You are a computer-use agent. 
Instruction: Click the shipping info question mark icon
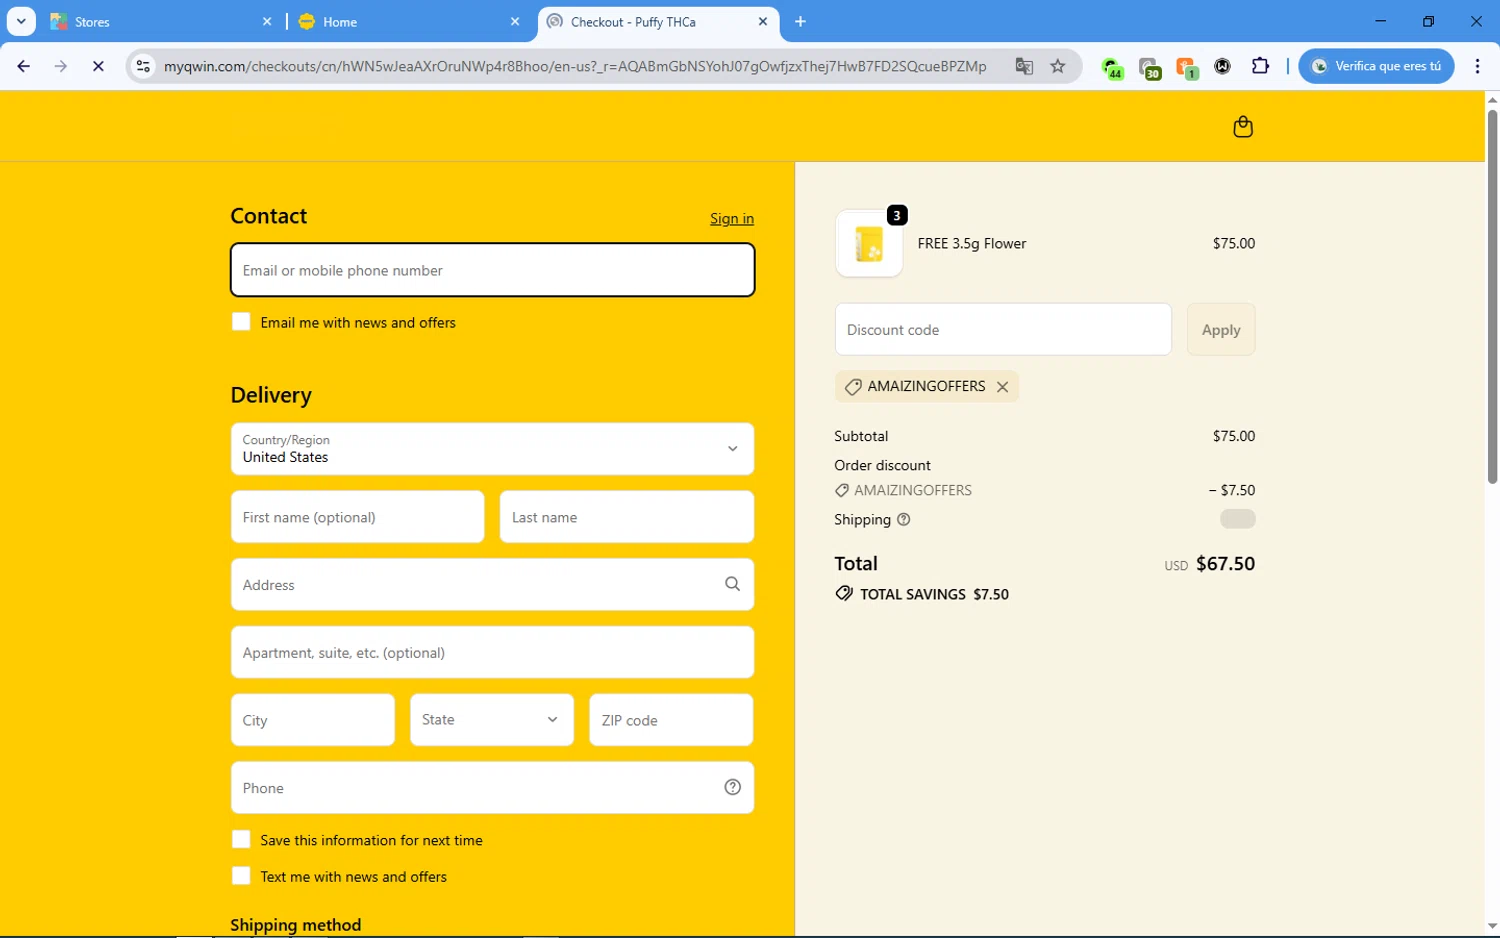pos(904,520)
